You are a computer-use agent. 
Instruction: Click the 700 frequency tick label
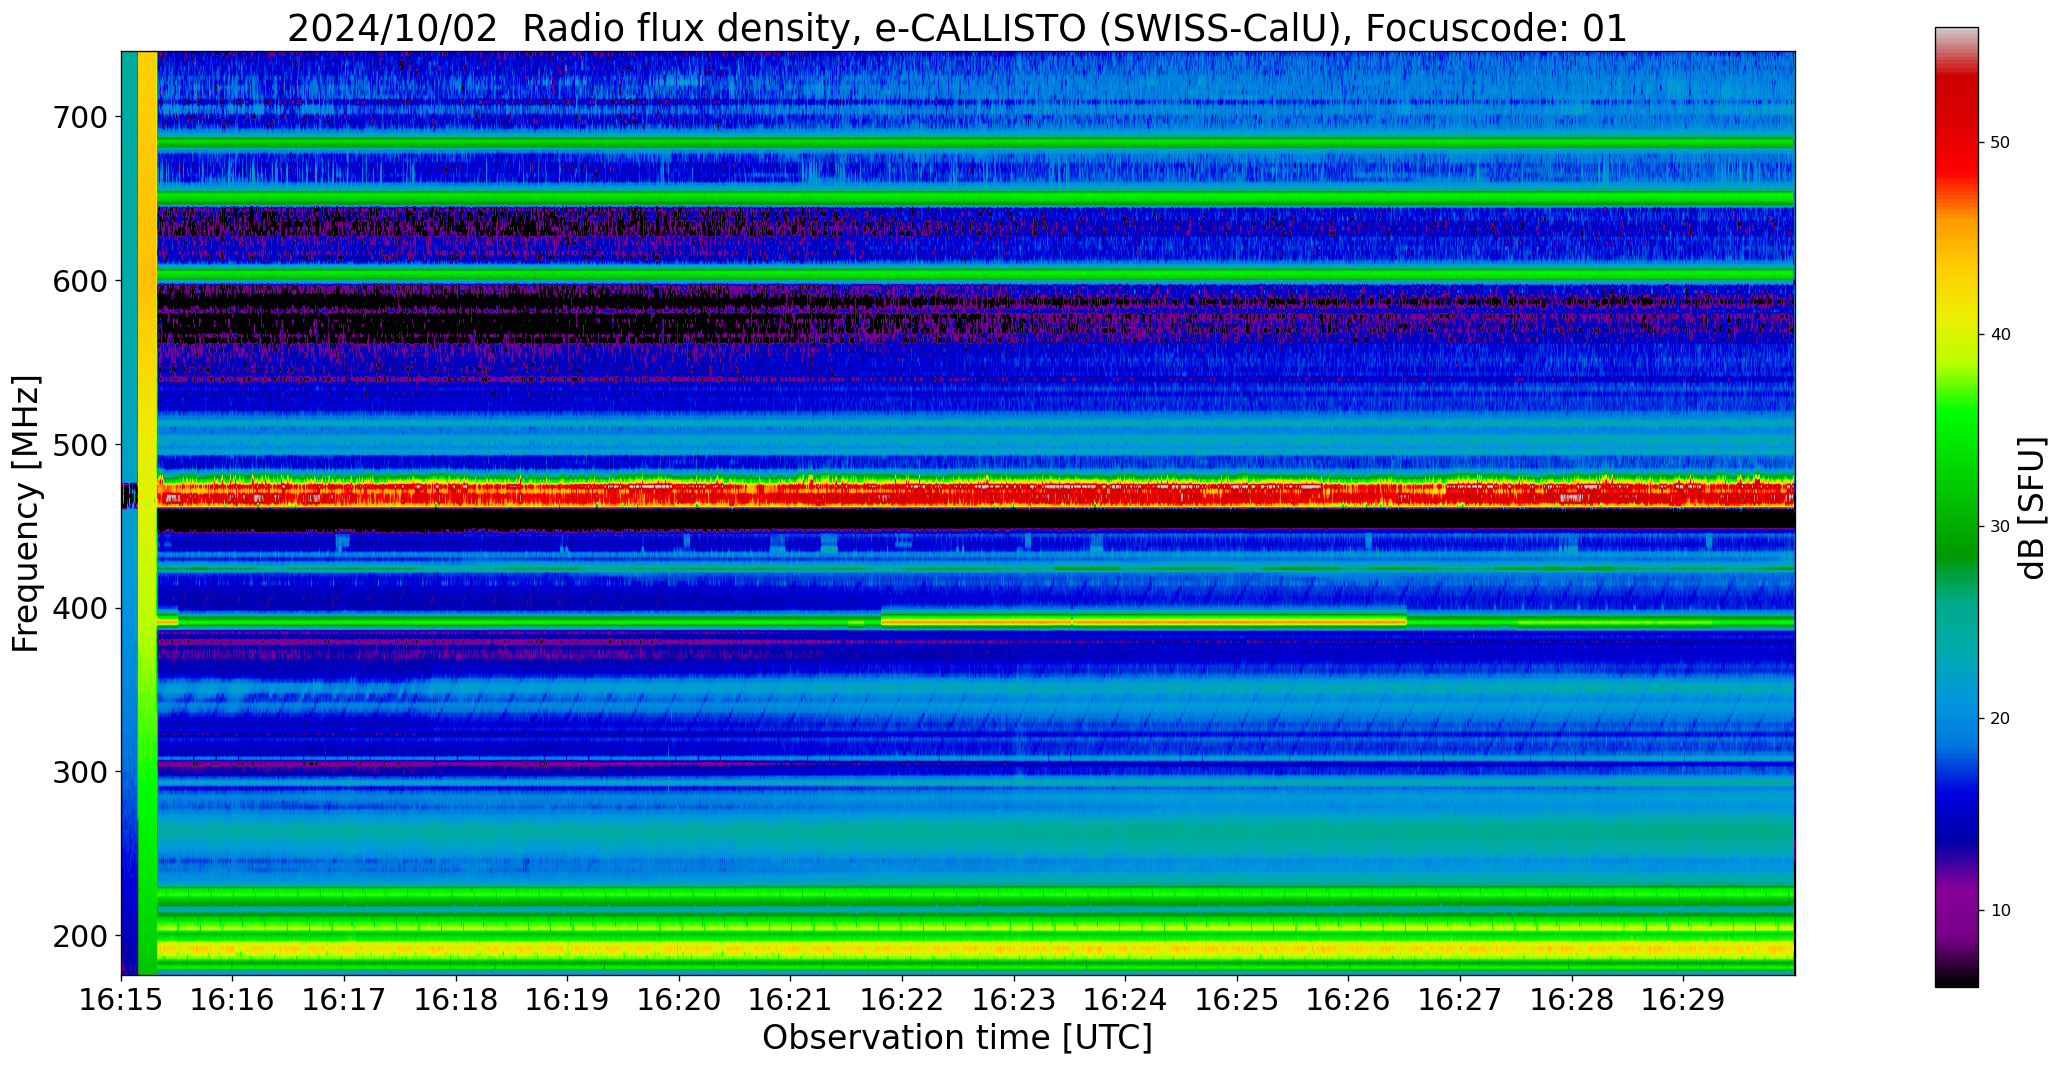(80, 117)
